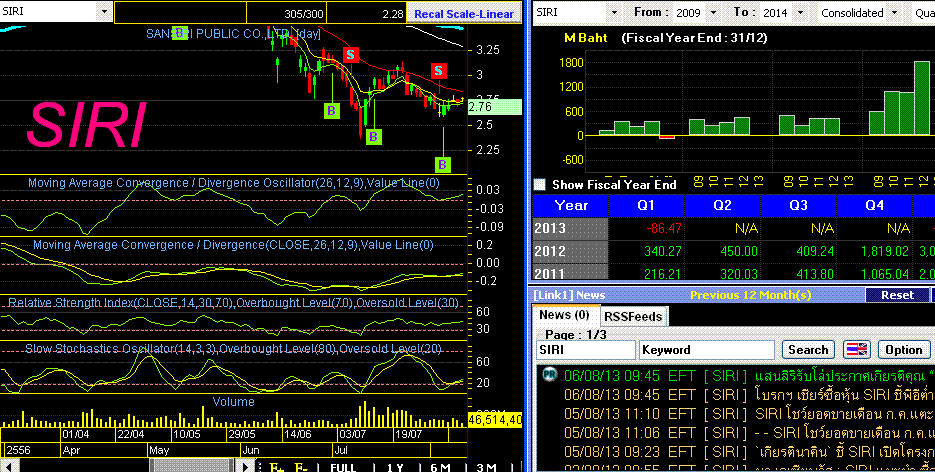Open the news Option button
Screen dimensions: 935x472
pos(903,350)
